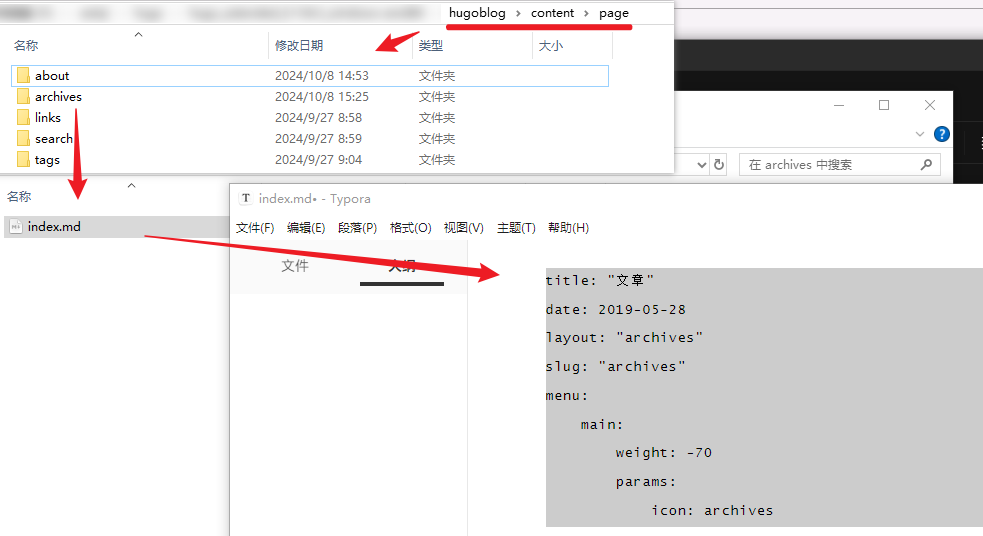Viewport: 983px width, 536px height.
Task: Click links' date 2024/9/27 8:58
Action: [318, 118]
